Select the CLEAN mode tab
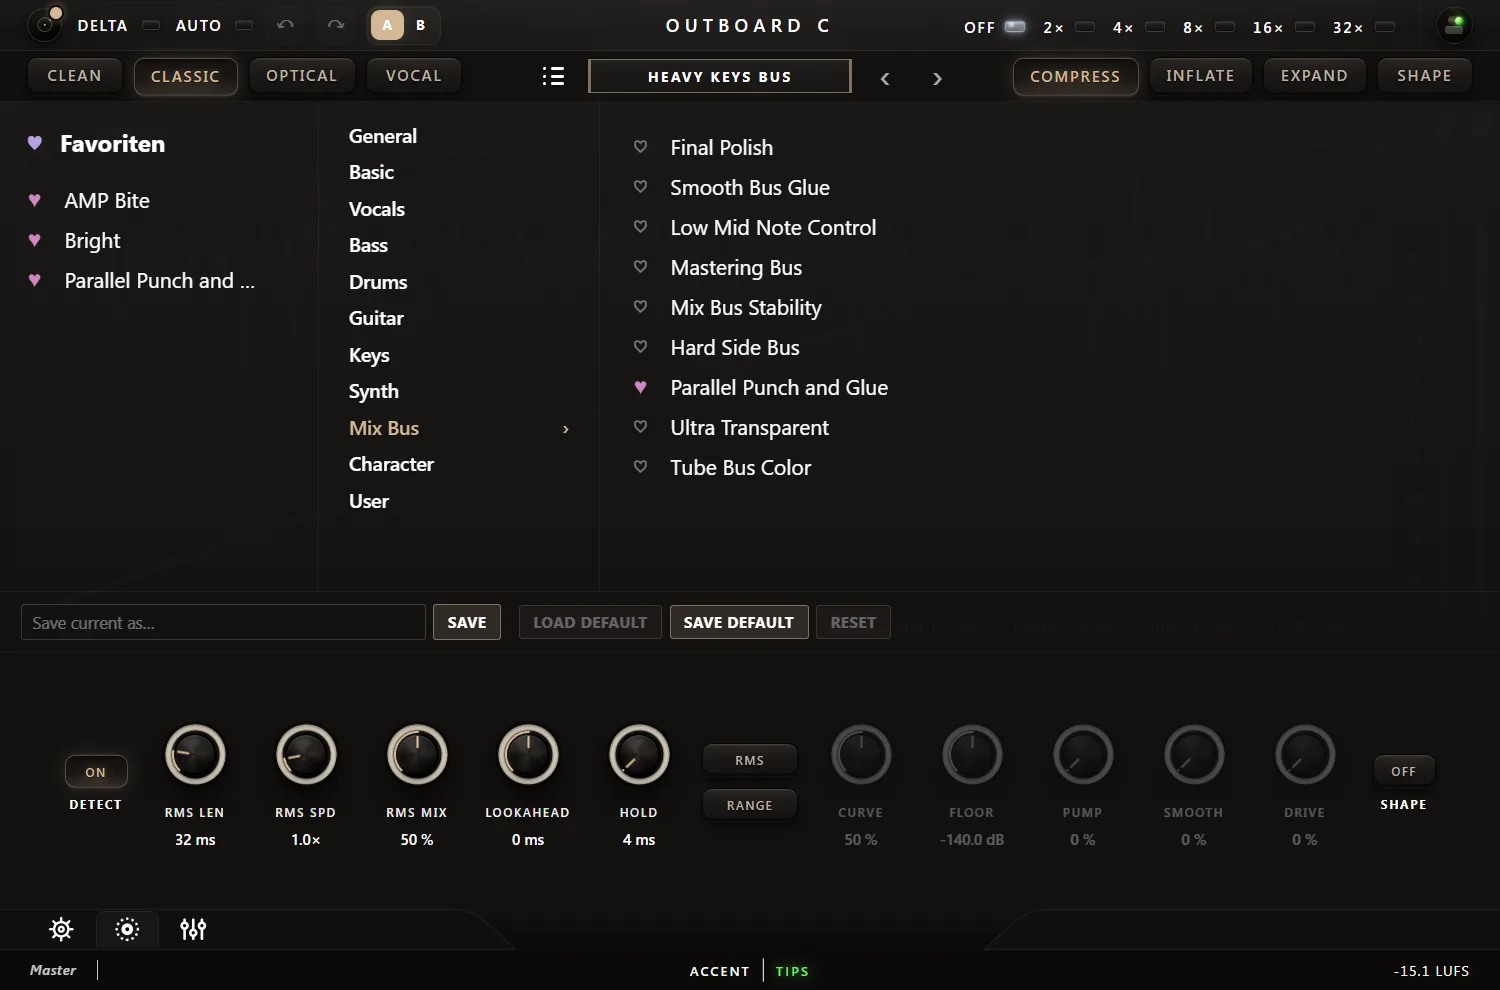This screenshot has height=990, width=1500. [74, 76]
